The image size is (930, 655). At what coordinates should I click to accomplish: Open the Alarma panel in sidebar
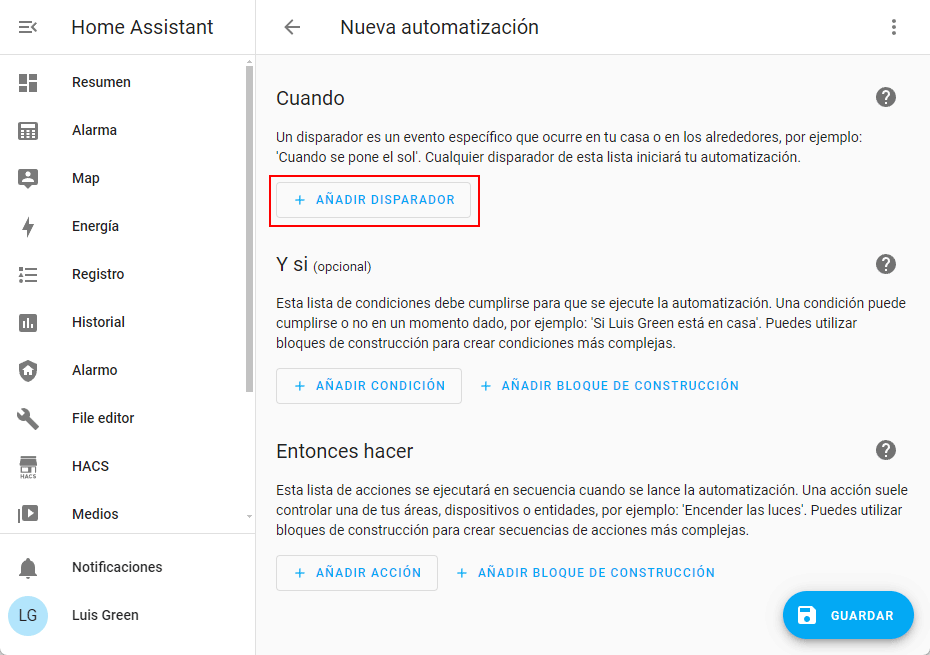click(x=94, y=130)
